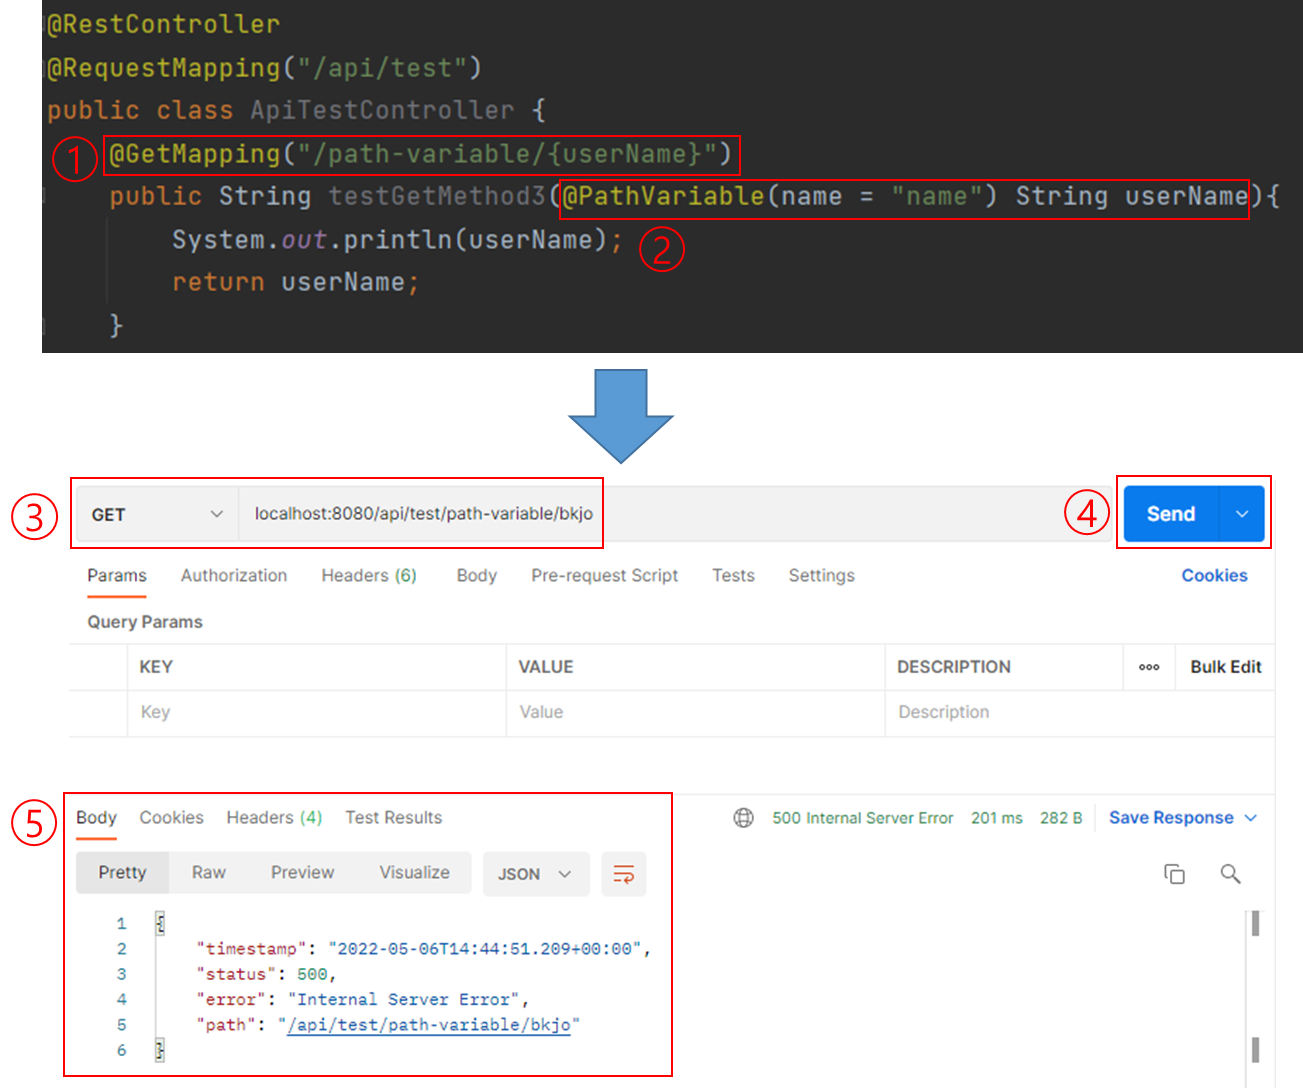1303x1088 pixels.
Task: Switch to the request Body tab
Action: click(477, 576)
